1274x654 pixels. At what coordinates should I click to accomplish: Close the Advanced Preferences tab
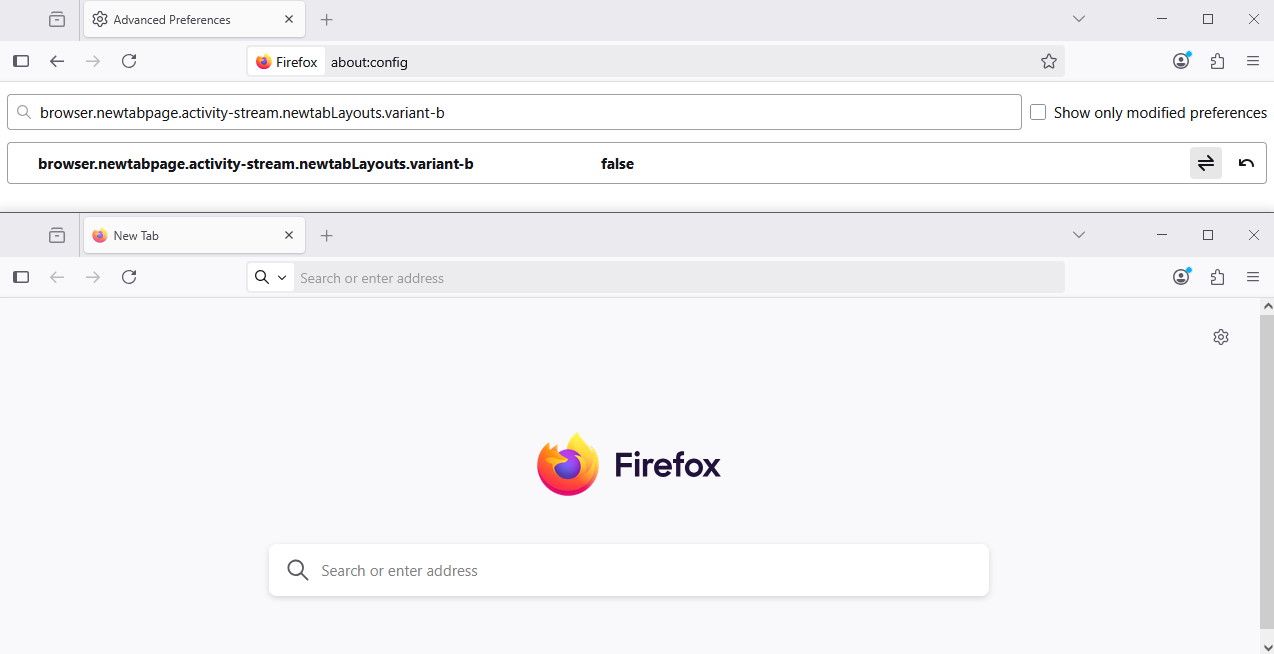(289, 19)
